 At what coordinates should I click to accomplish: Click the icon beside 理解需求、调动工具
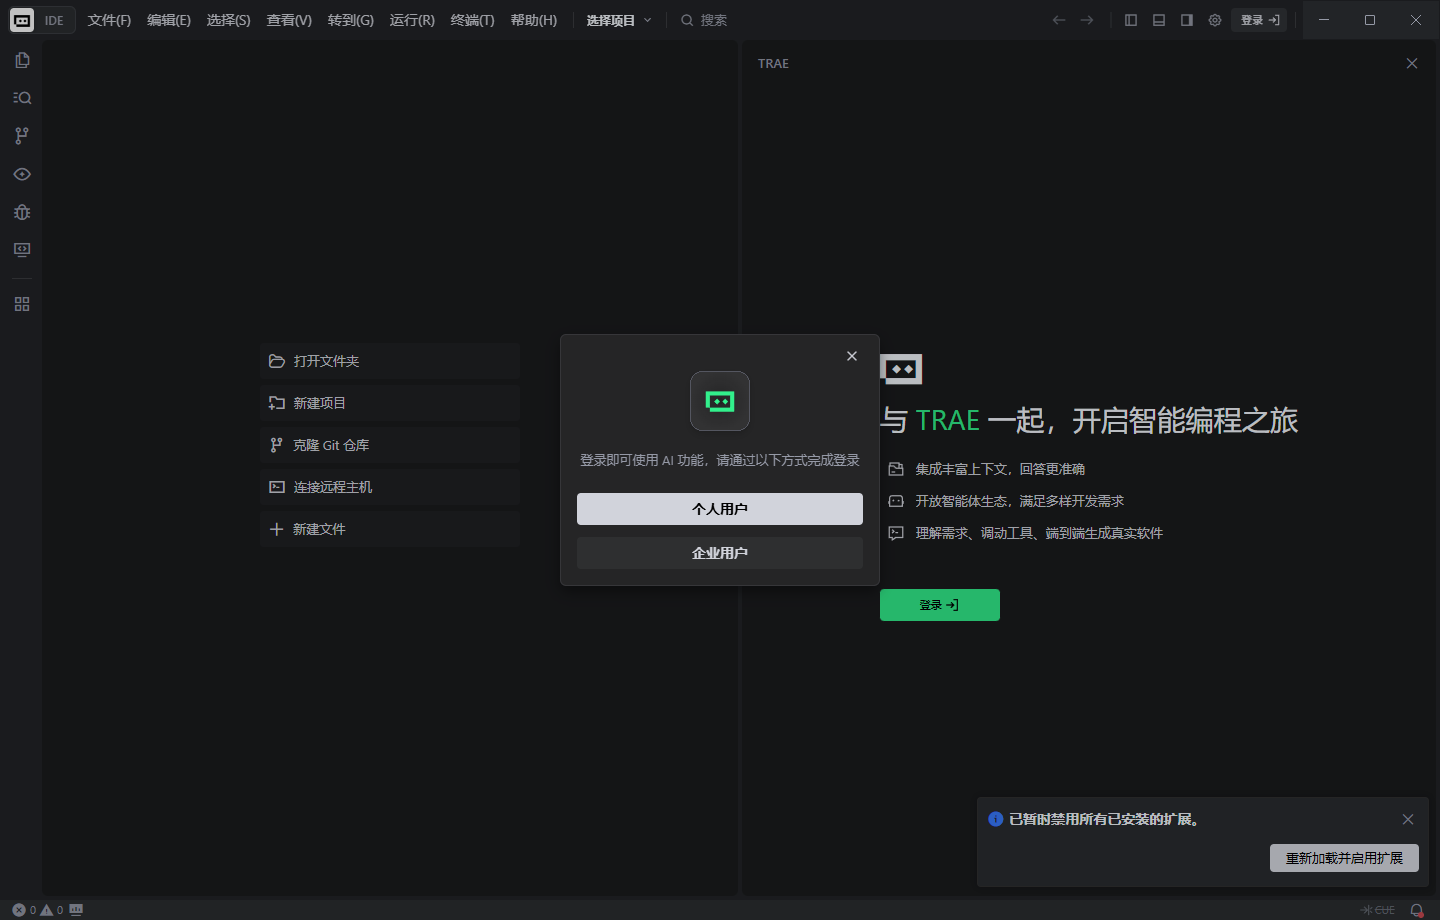click(x=896, y=533)
